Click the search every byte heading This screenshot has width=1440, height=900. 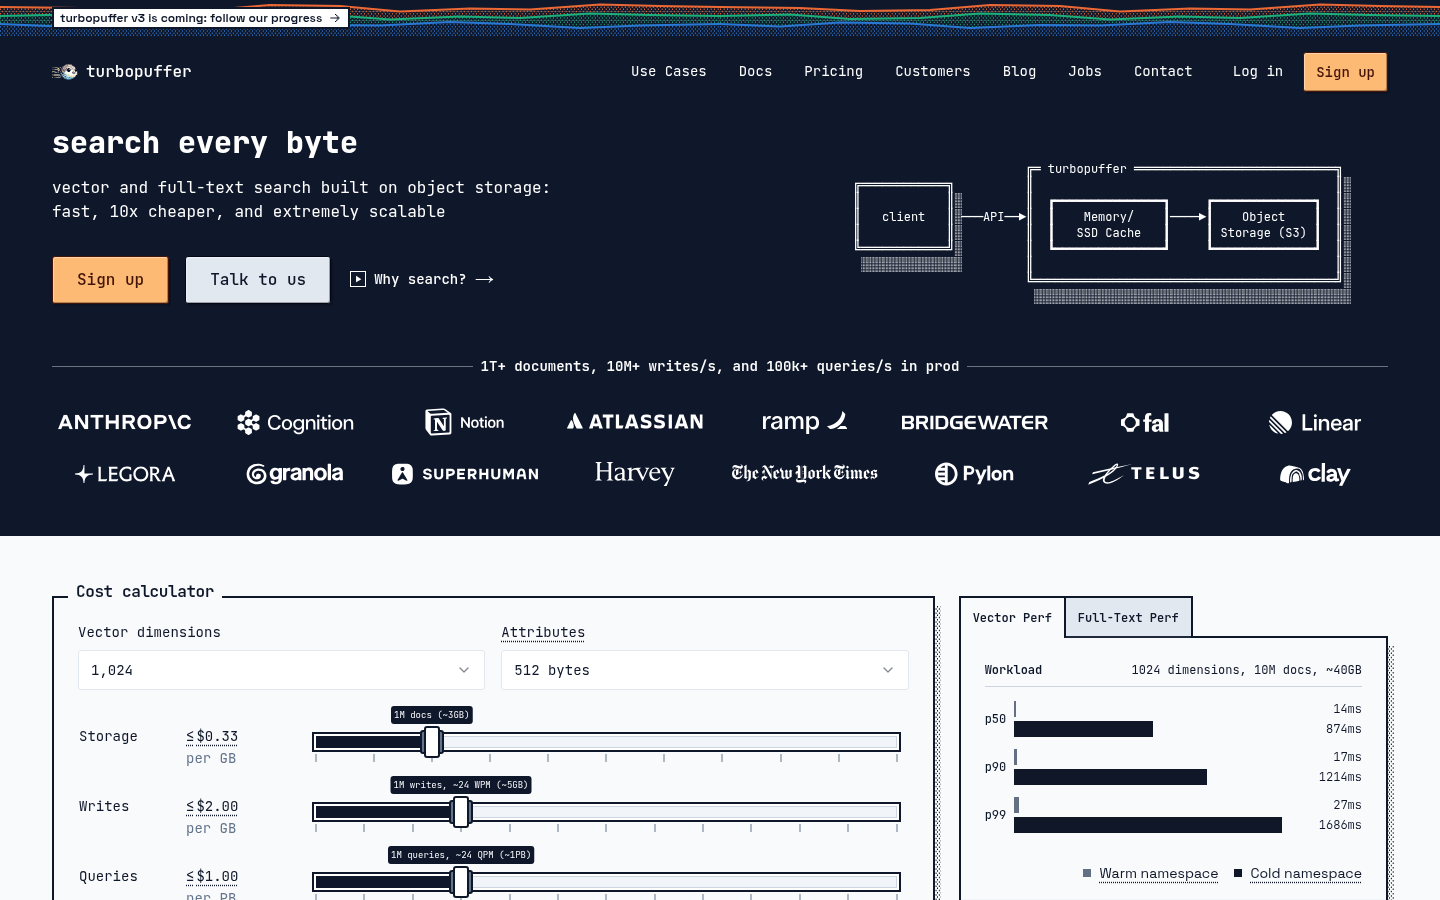tap(205, 143)
